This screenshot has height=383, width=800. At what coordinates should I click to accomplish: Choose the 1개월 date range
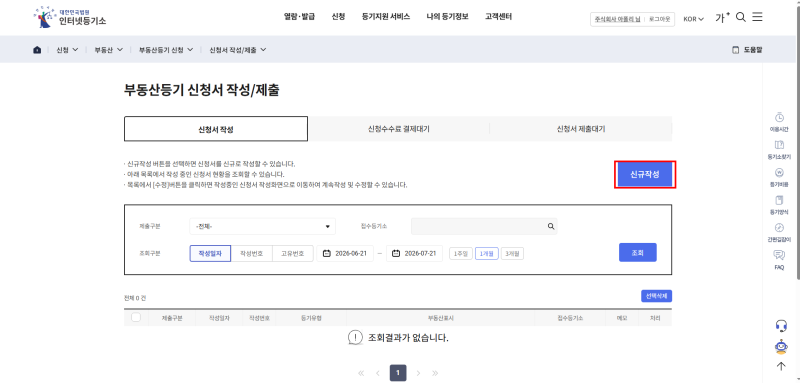tap(487, 253)
